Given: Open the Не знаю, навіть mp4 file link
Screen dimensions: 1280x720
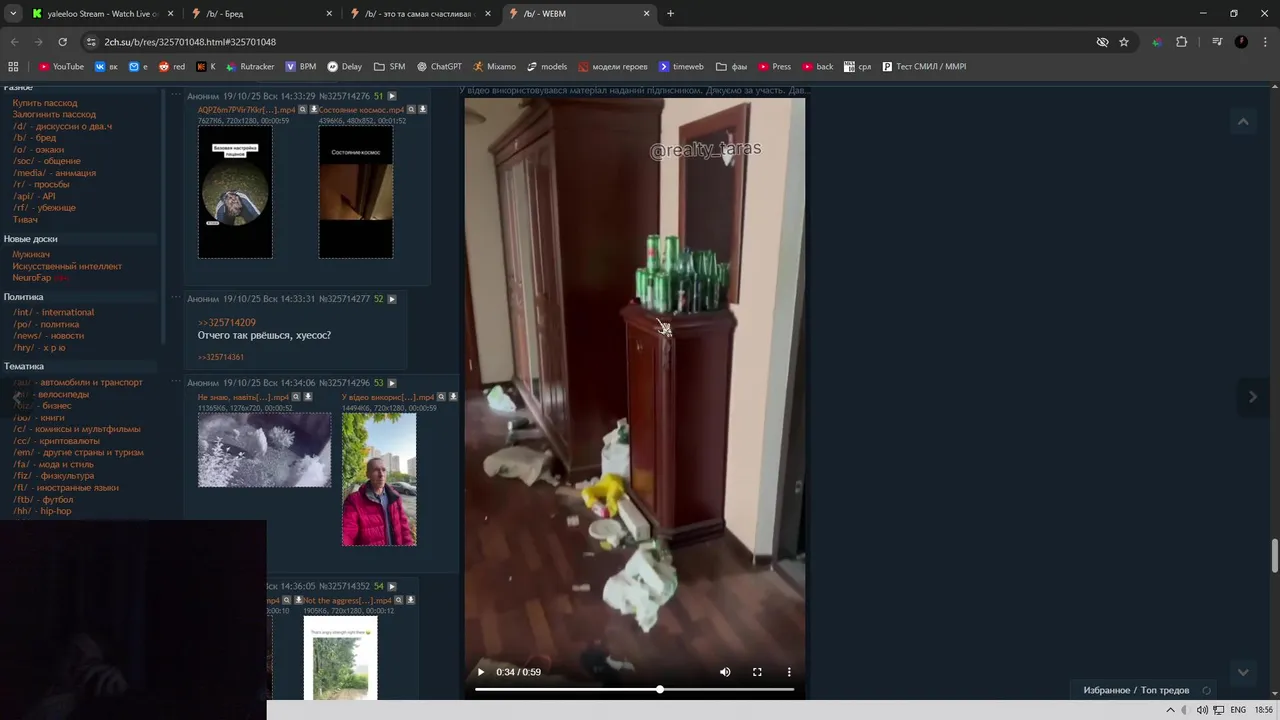Looking at the screenshot, I should point(244,397).
